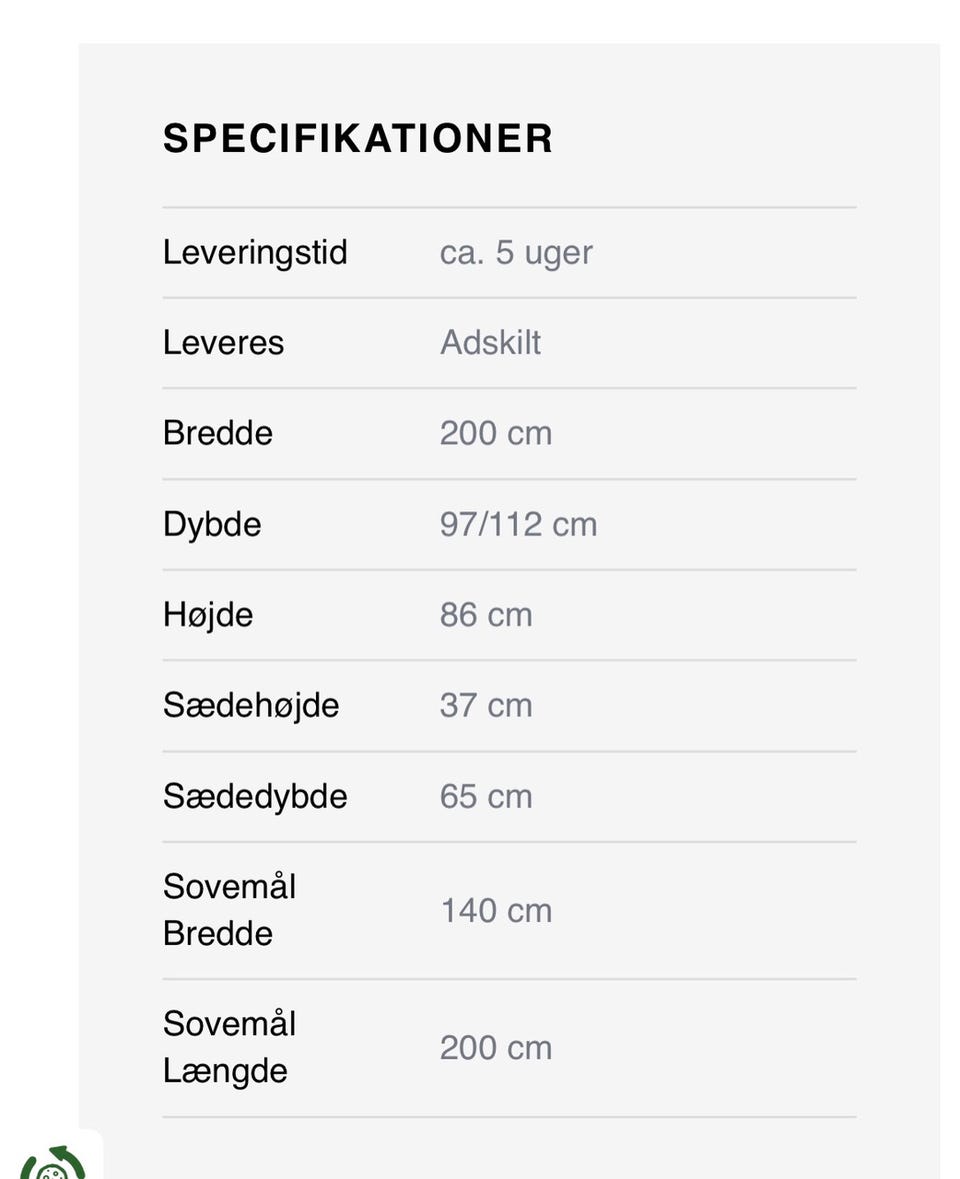Click the green cookie consent icon
The image size is (960, 1179).
point(52,1164)
